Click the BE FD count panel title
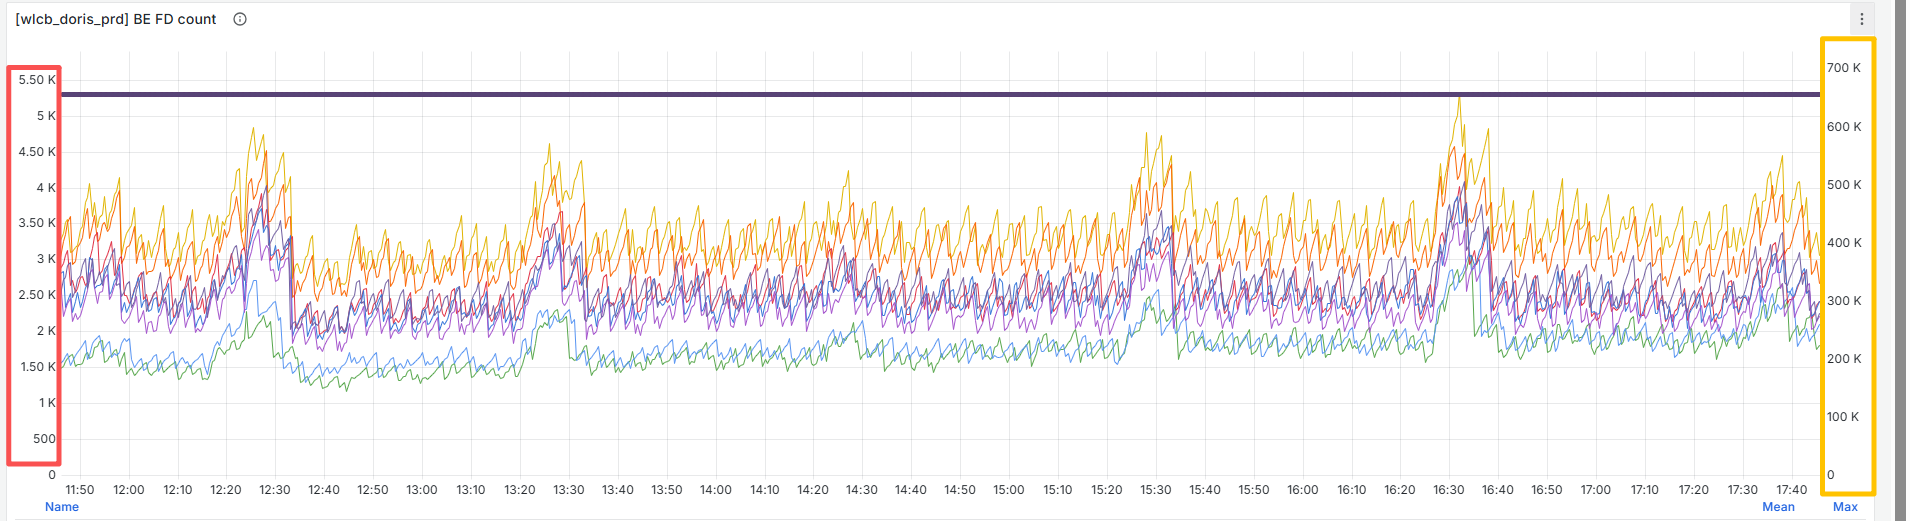The height and width of the screenshot is (521, 1910). coord(116,19)
